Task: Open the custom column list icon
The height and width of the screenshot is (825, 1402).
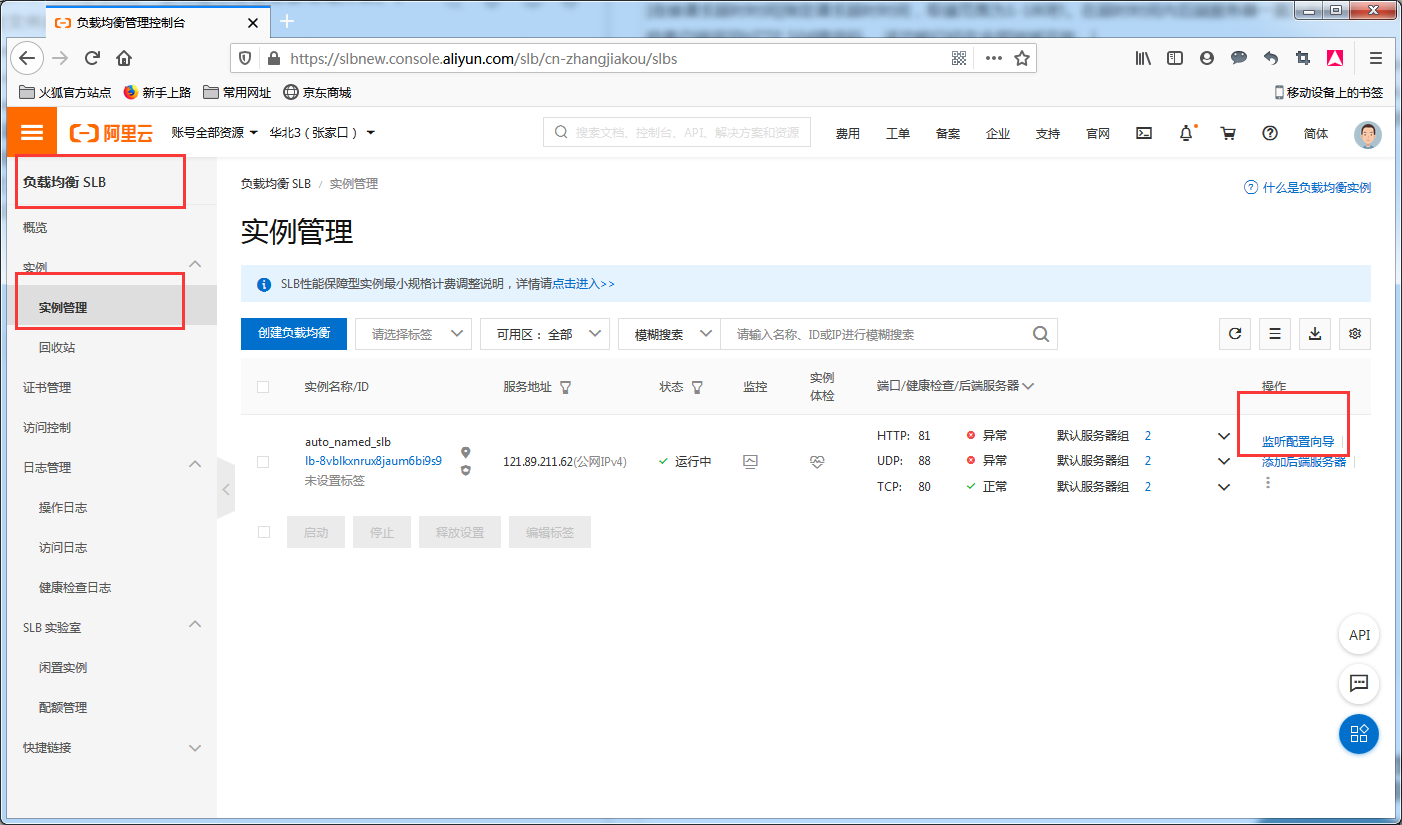Action: click(x=1274, y=333)
